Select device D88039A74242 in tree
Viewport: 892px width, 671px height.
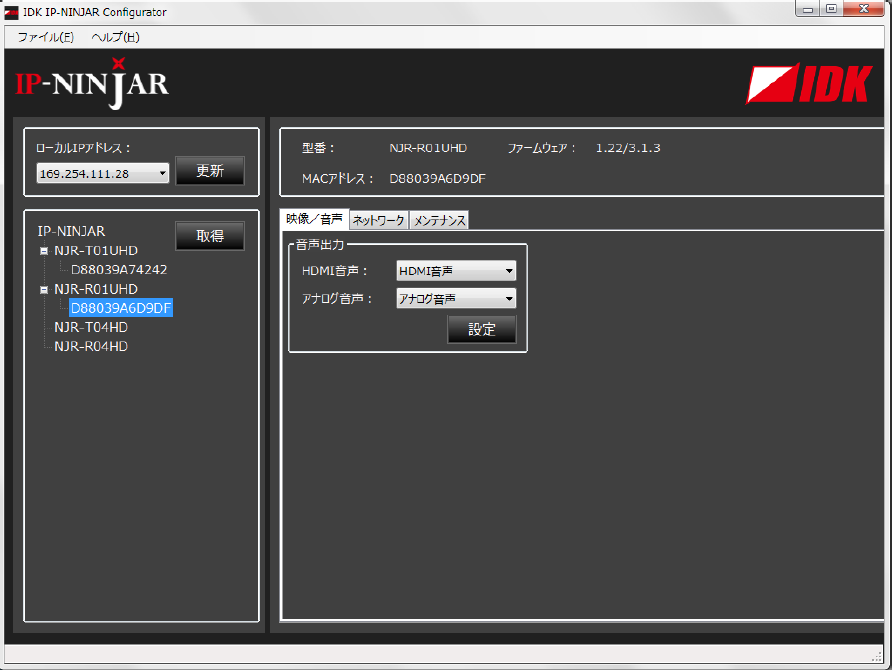pyautogui.click(x=119, y=270)
